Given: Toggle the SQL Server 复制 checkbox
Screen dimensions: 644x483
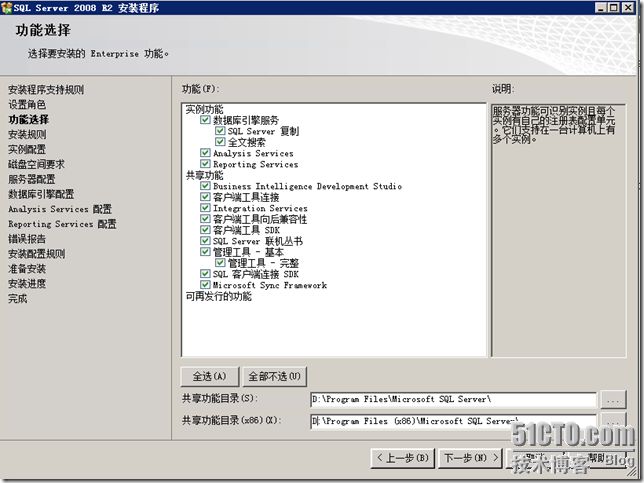Looking at the screenshot, I should 220,131.
